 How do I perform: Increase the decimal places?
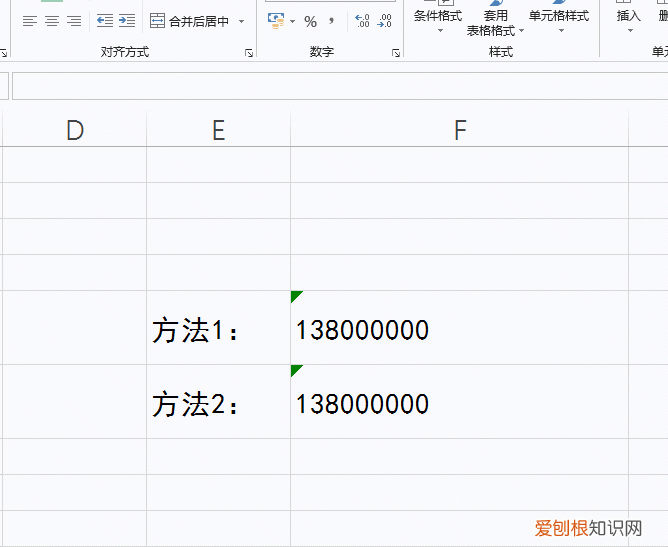(362, 21)
